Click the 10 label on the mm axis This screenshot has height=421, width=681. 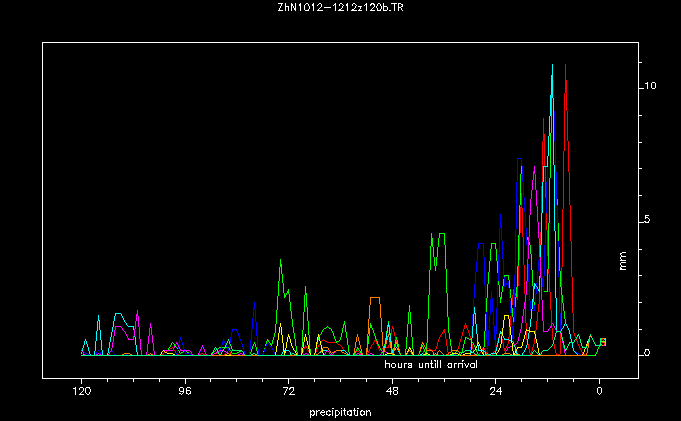click(x=650, y=86)
